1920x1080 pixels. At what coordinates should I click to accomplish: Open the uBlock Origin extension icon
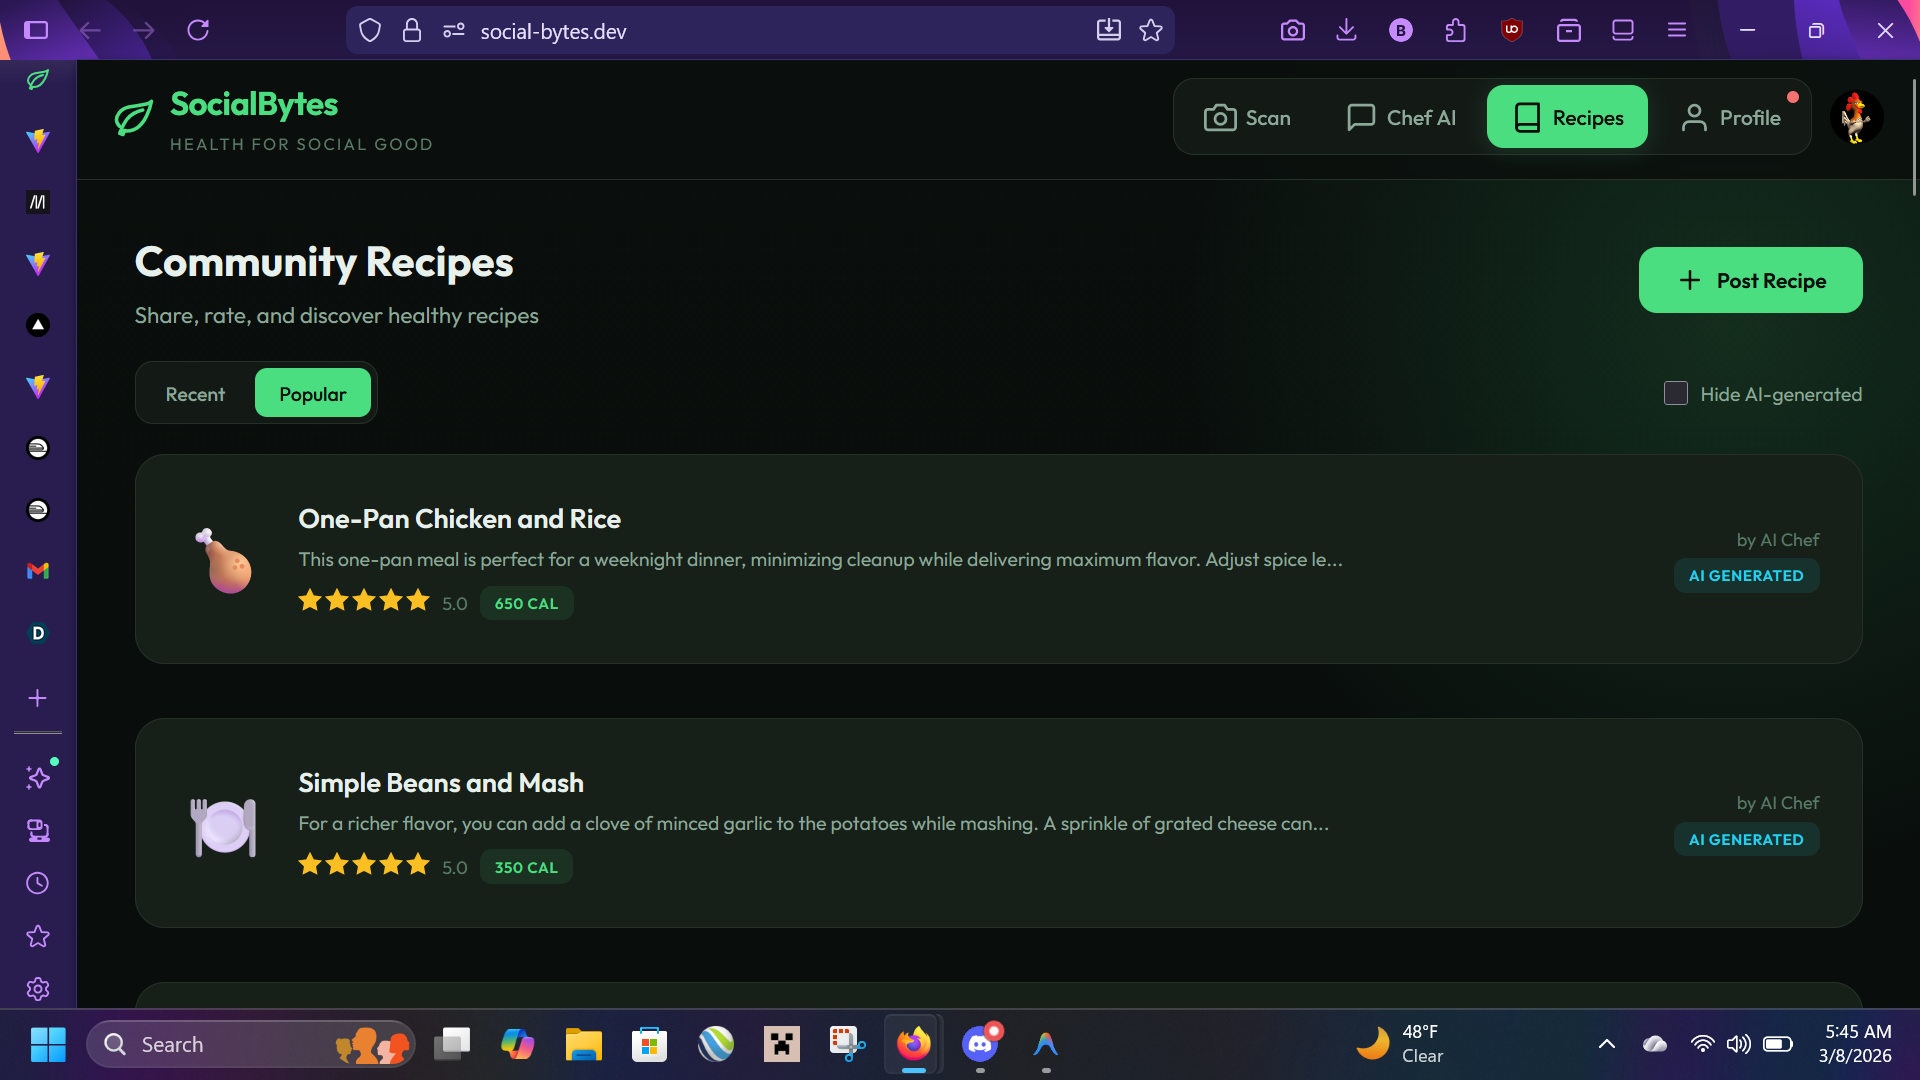pyautogui.click(x=1511, y=30)
